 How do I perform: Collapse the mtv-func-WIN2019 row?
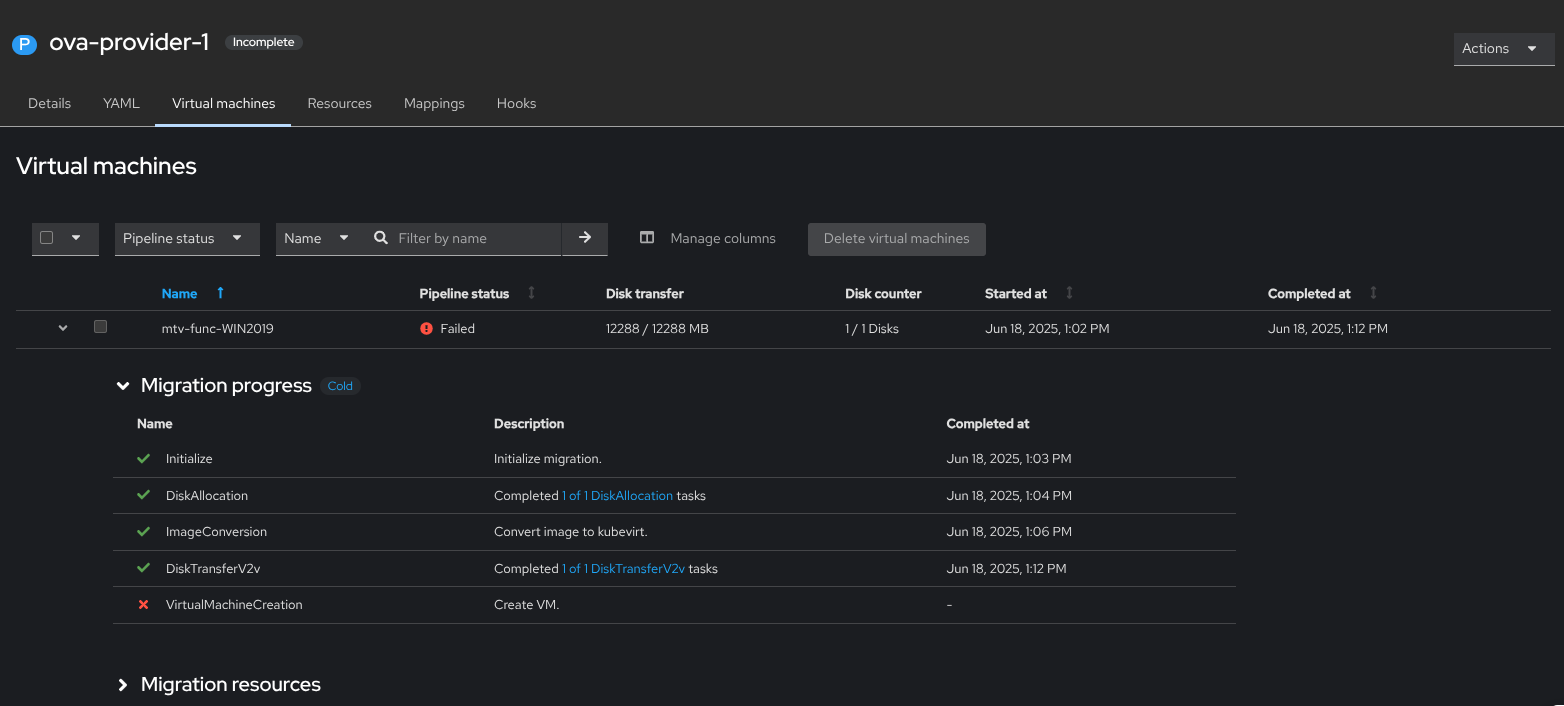click(63, 328)
